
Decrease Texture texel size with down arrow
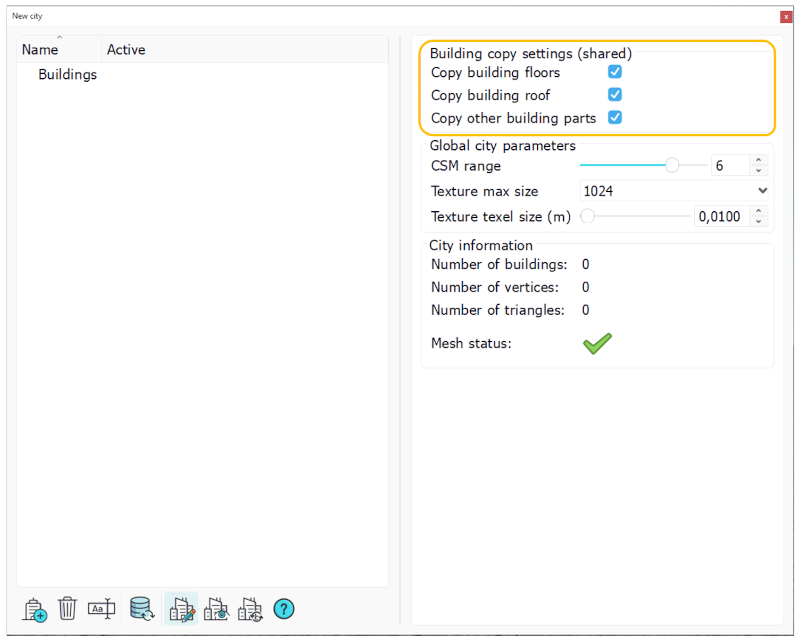point(759,221)
